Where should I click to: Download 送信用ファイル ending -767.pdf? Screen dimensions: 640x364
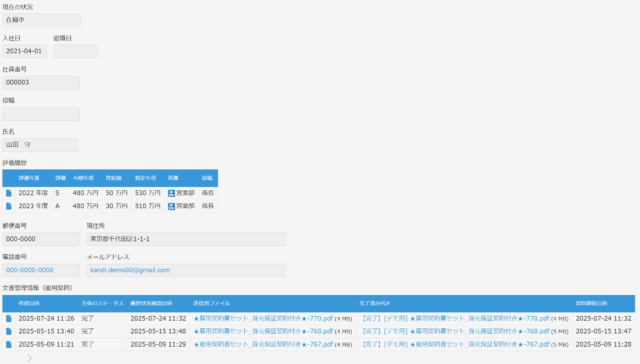[263, 344]
